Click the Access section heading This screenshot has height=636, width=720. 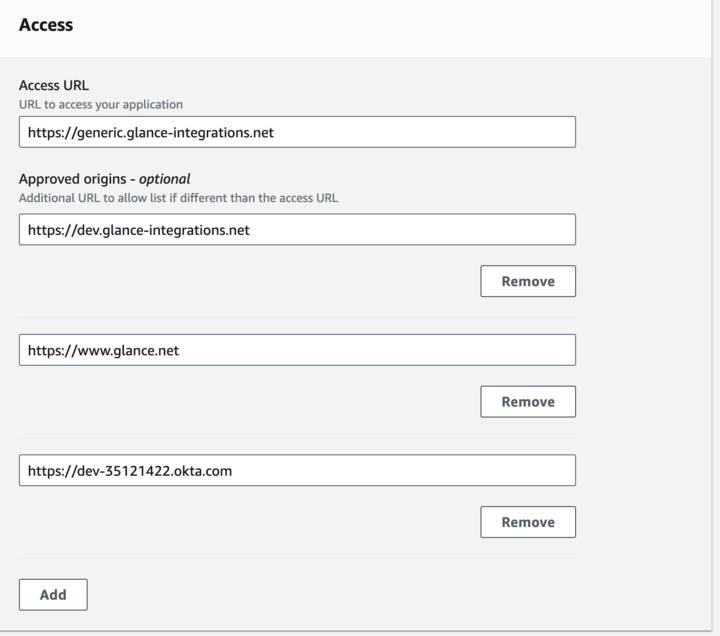(x=46, y=25)
